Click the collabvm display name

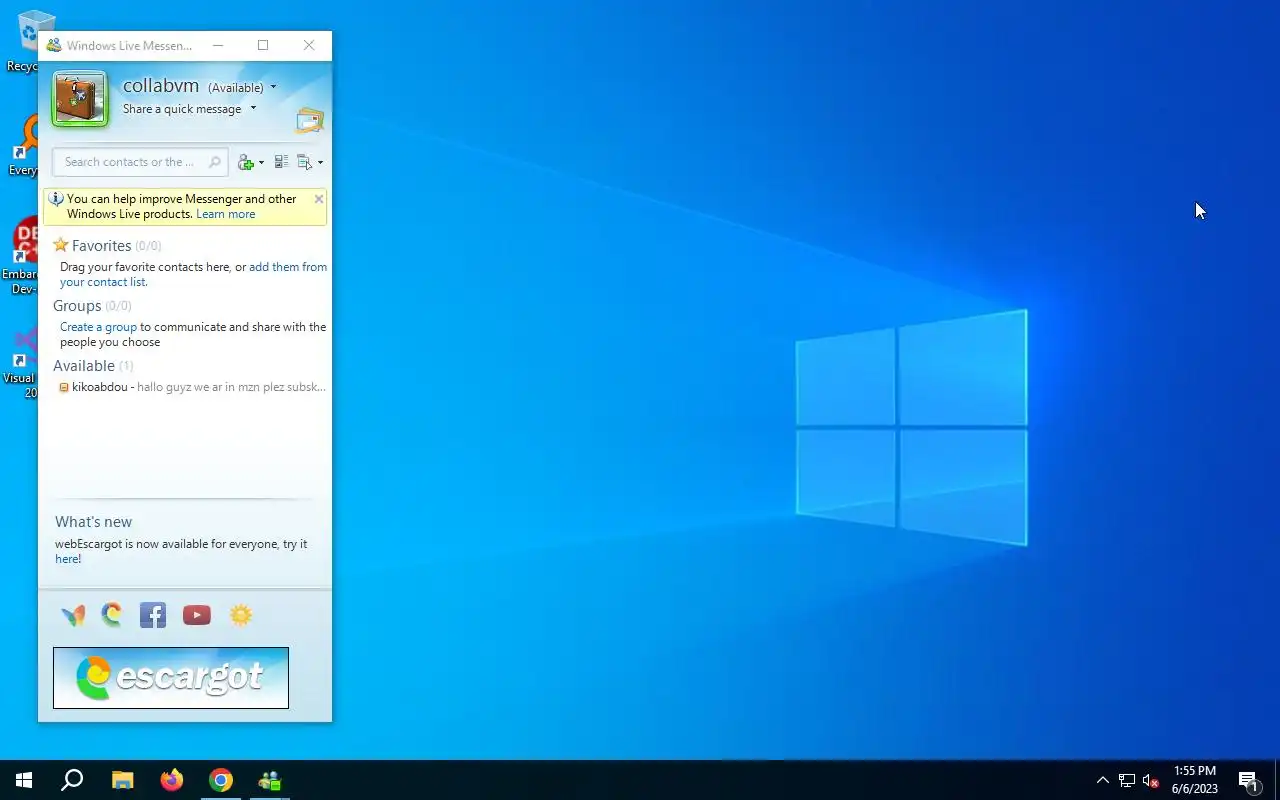click(x=161, y=86)
